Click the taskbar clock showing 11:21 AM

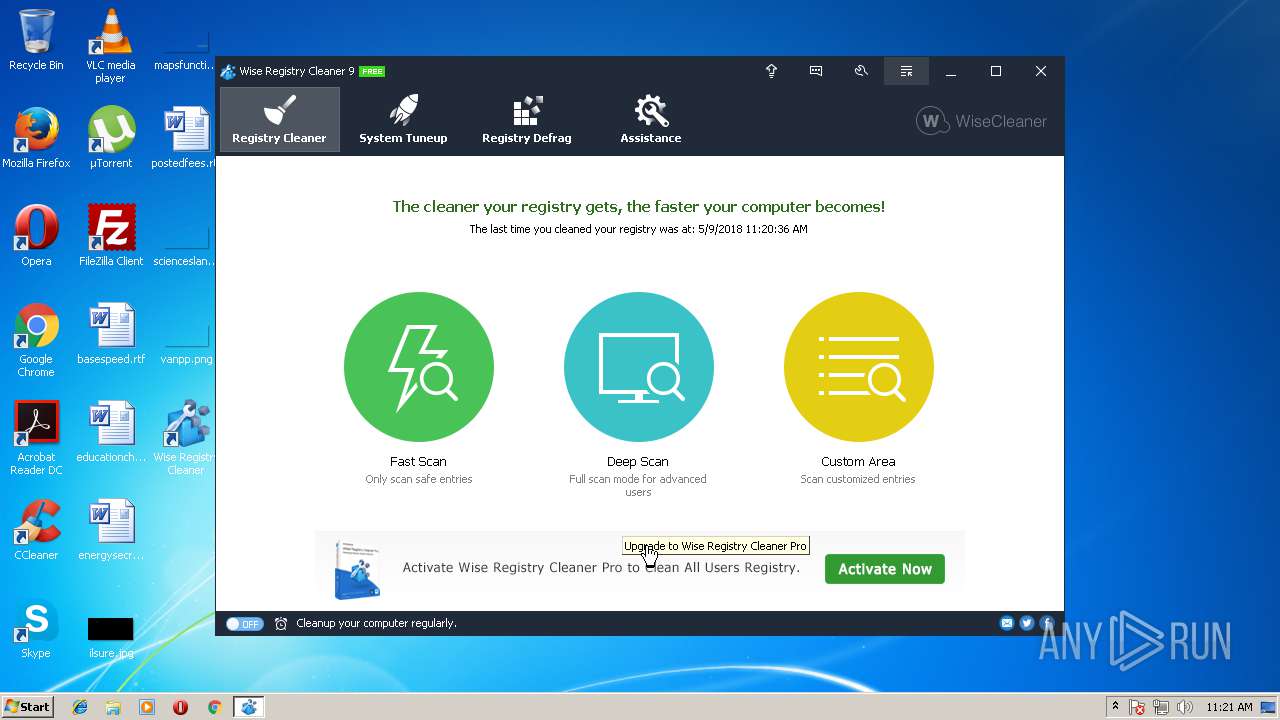pos(1228,707)
